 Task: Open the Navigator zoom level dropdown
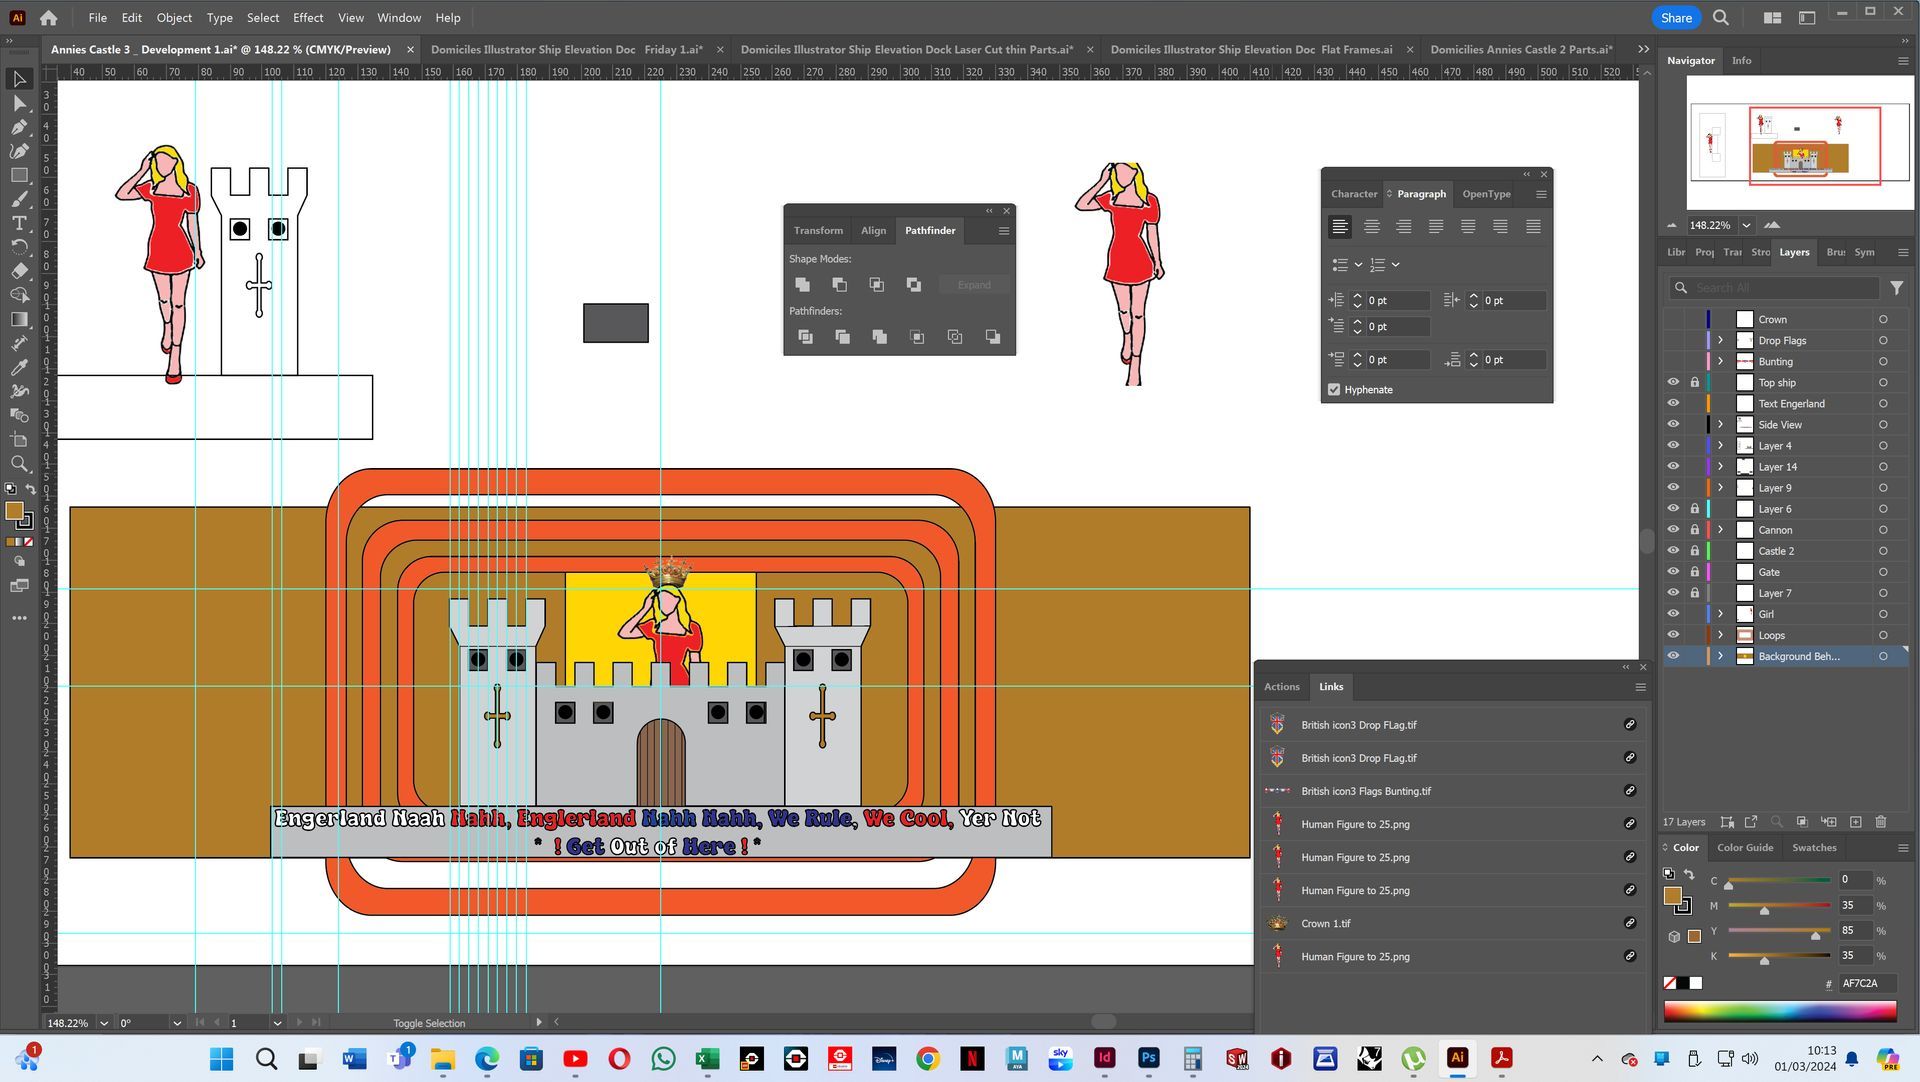pos(1746,225)
